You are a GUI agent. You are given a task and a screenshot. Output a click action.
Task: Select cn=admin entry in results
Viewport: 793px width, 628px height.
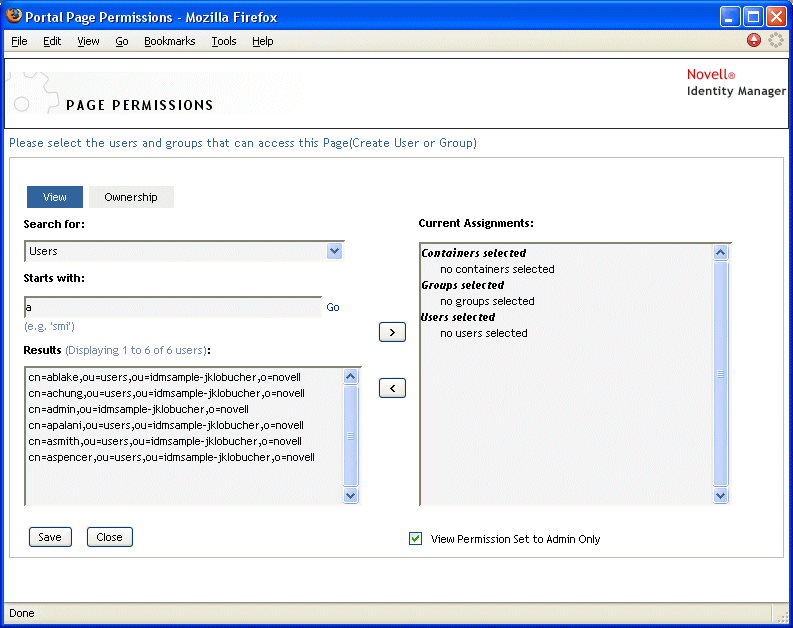coord(139,409)
